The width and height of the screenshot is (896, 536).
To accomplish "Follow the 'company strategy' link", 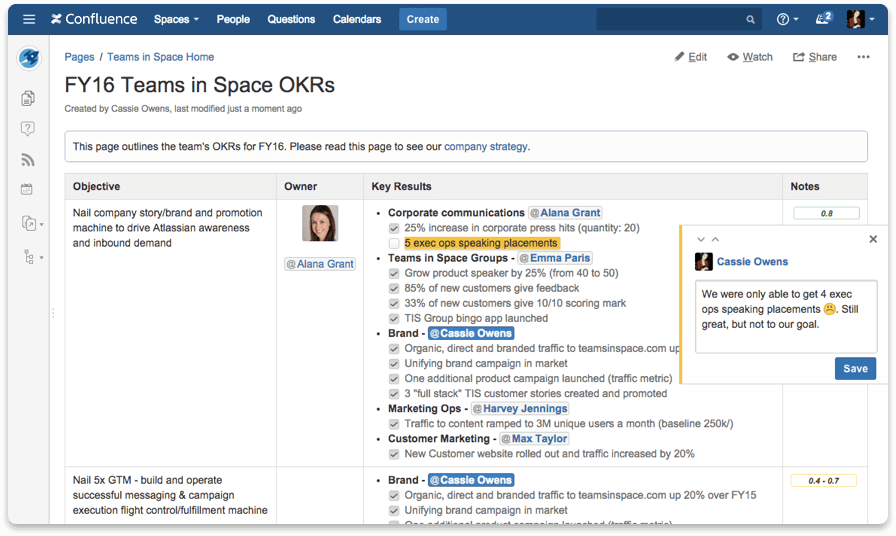I will click(x=485, y=146).
